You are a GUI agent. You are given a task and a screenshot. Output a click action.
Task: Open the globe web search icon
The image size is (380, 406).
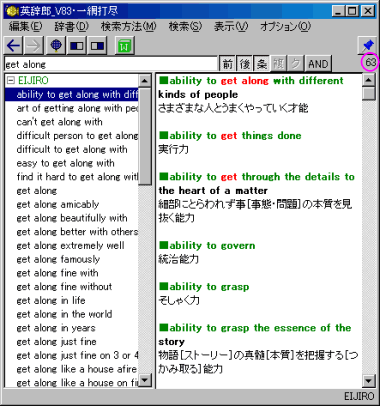[x=56, y=45]
